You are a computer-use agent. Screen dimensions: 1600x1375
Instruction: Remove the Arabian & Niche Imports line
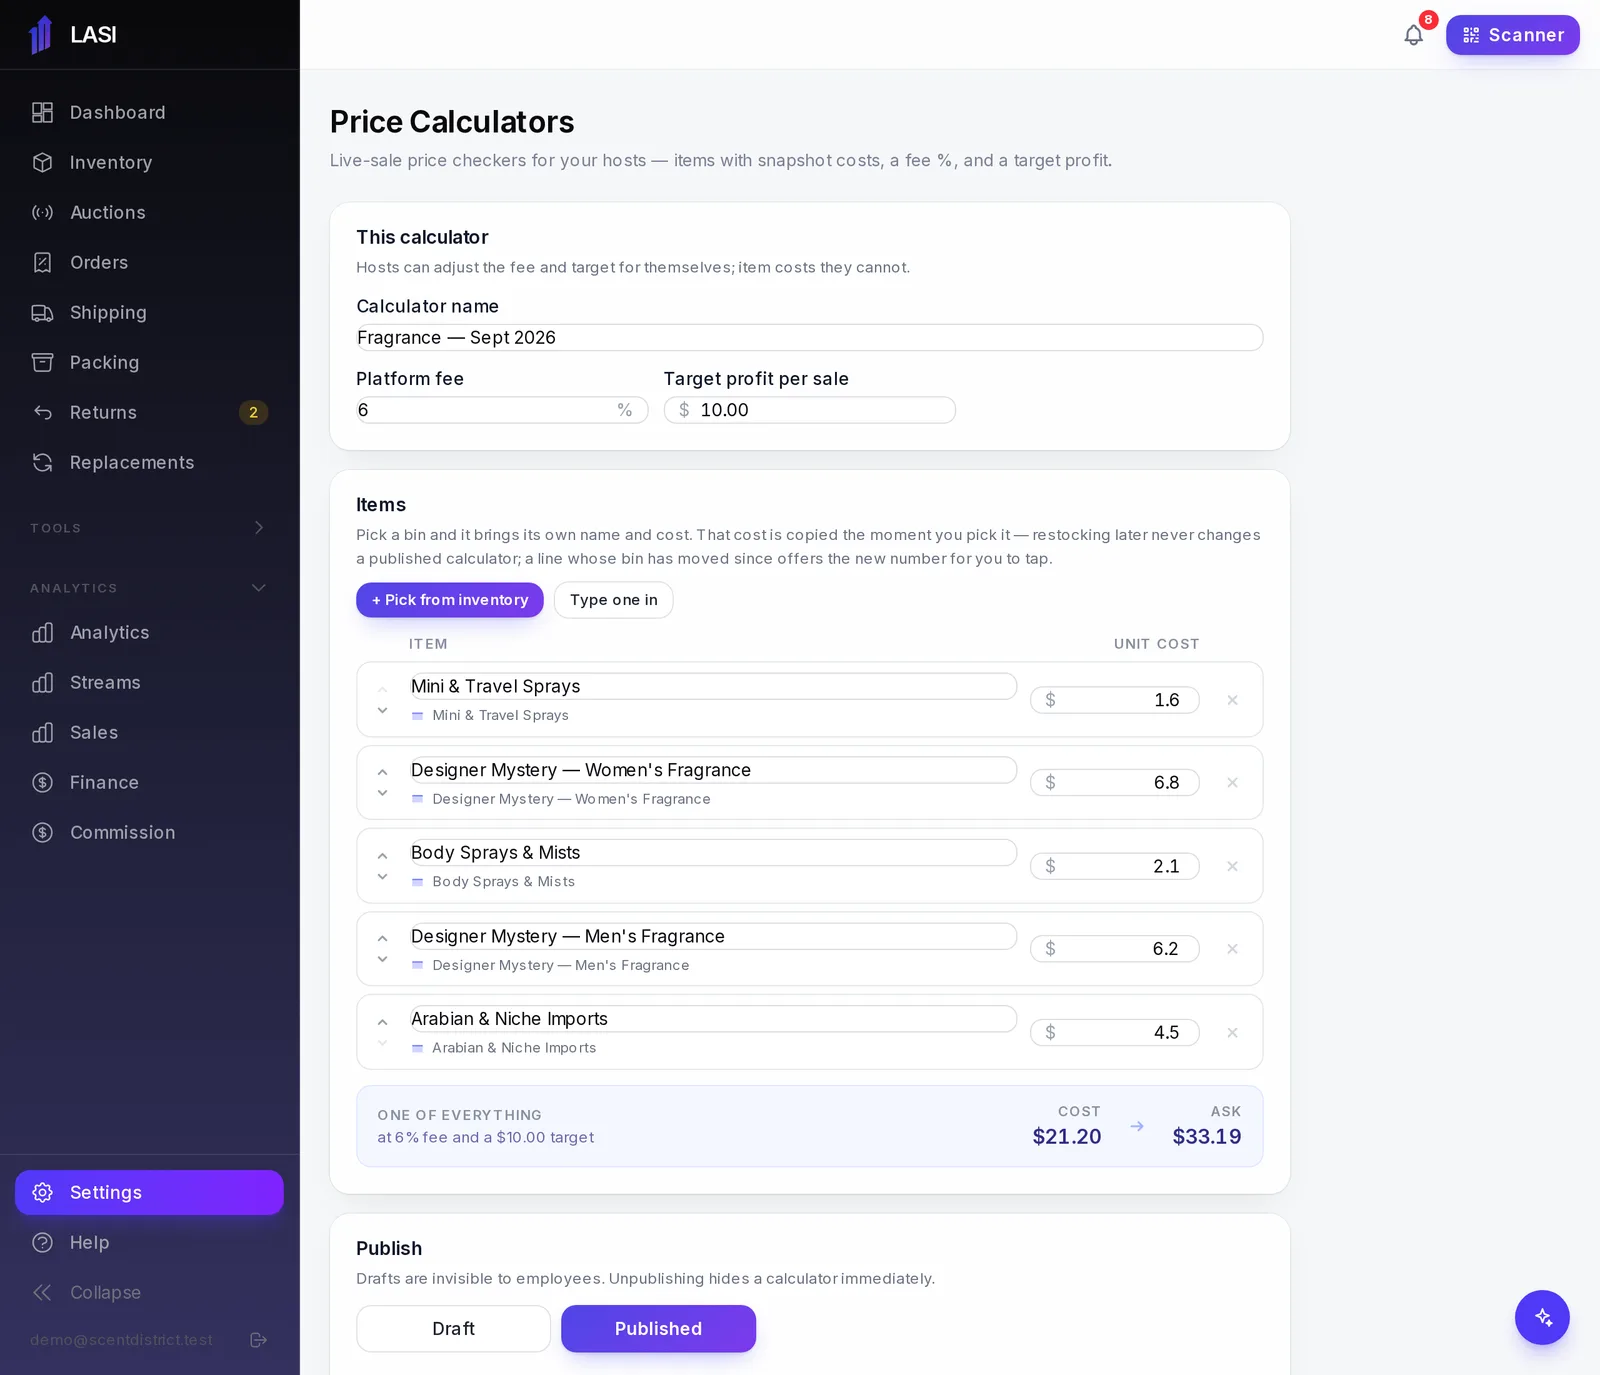1232,1032
